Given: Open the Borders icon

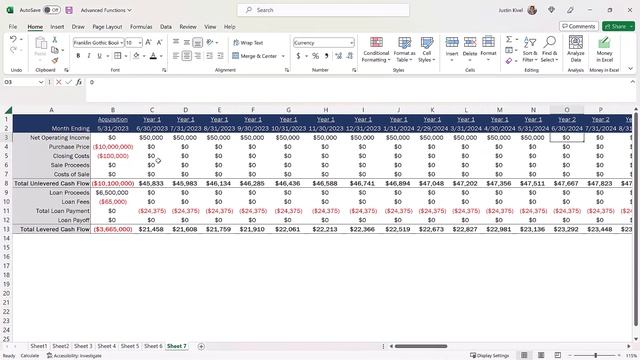Looking at the screenshot, I should [118, 56].
